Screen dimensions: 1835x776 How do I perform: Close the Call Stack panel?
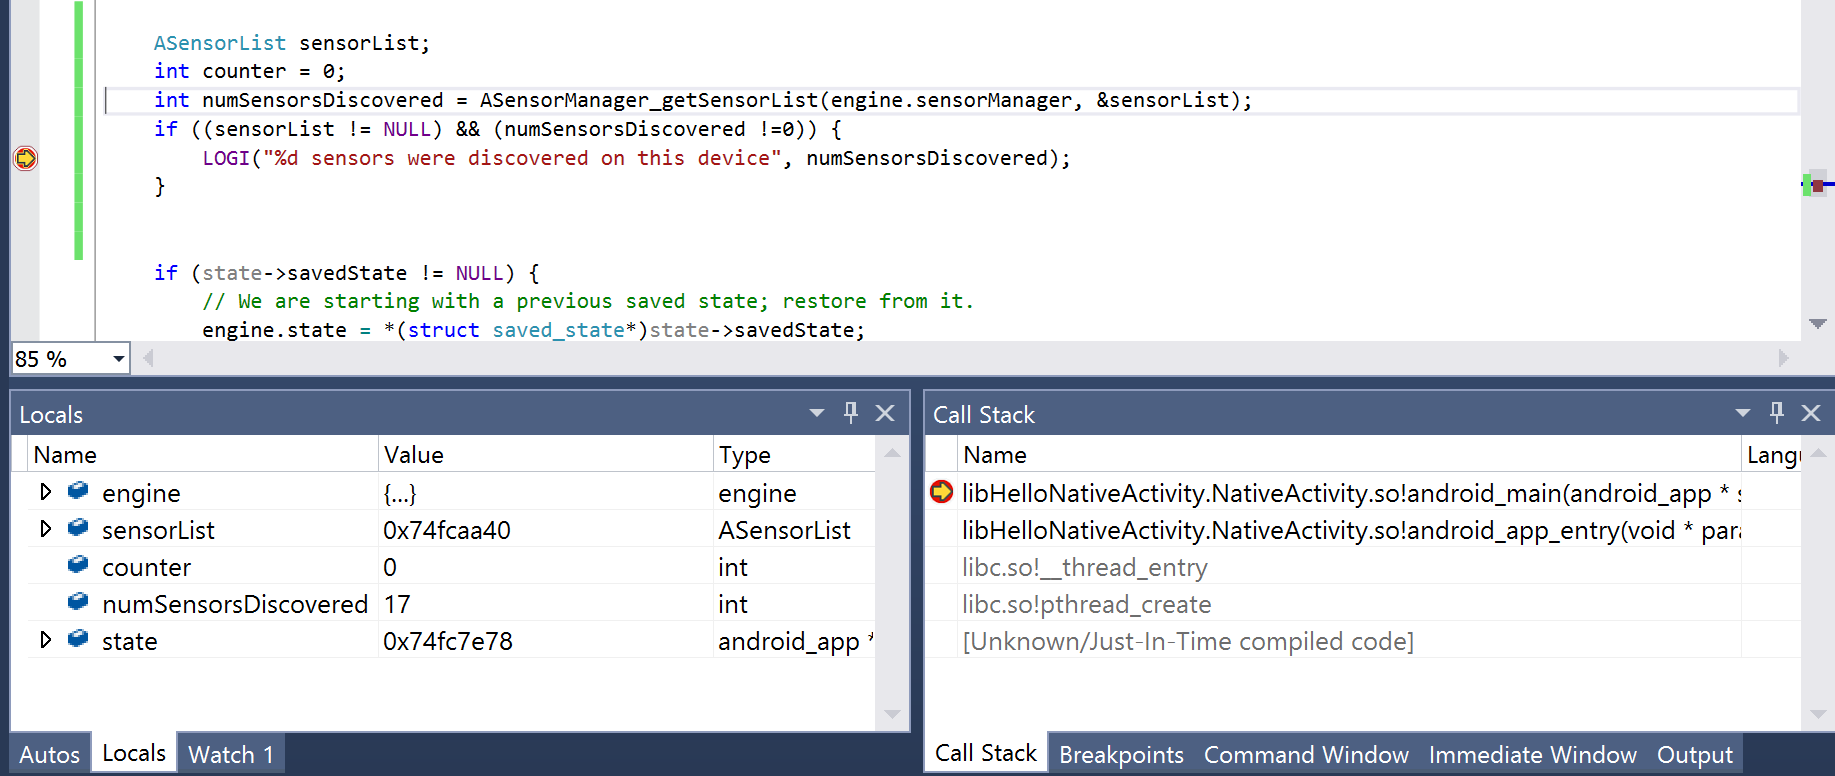tap(1811, 413)
